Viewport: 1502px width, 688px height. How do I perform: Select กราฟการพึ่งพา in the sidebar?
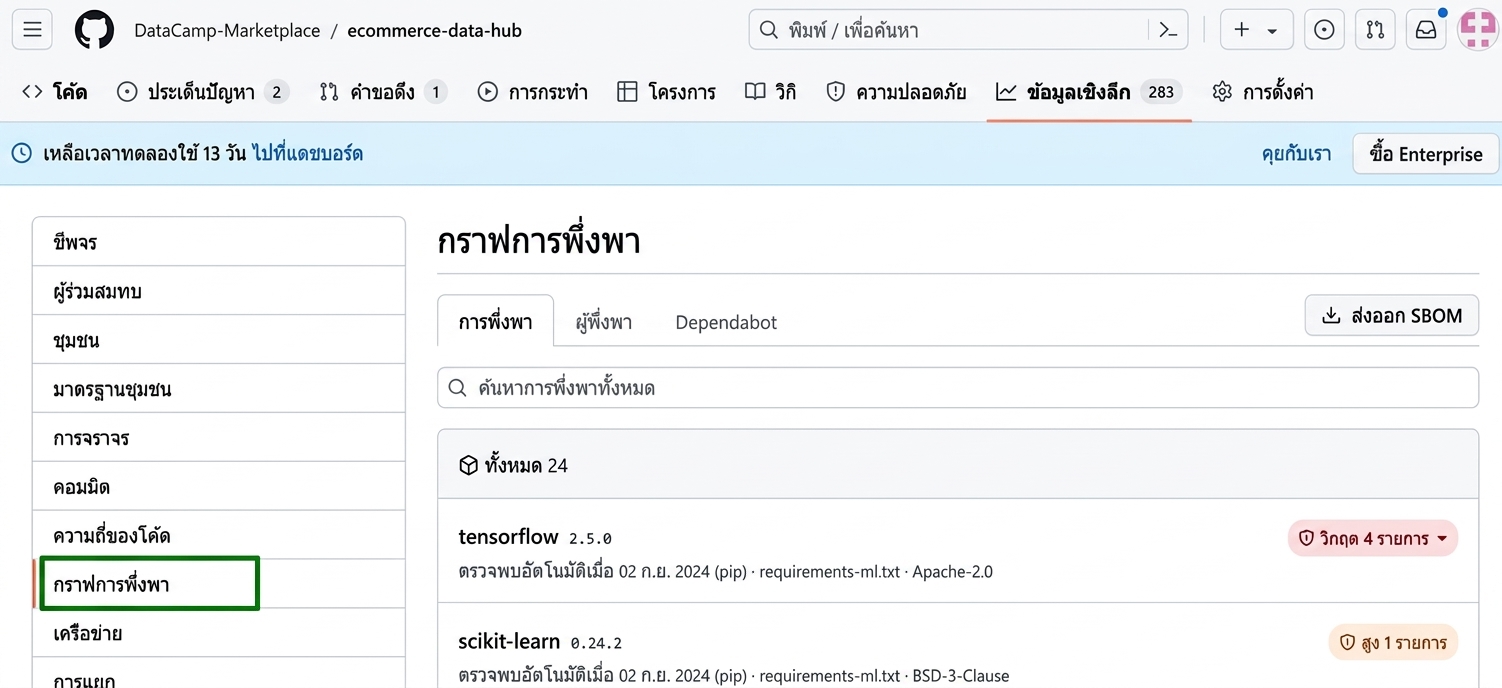(x=219, y=584)
